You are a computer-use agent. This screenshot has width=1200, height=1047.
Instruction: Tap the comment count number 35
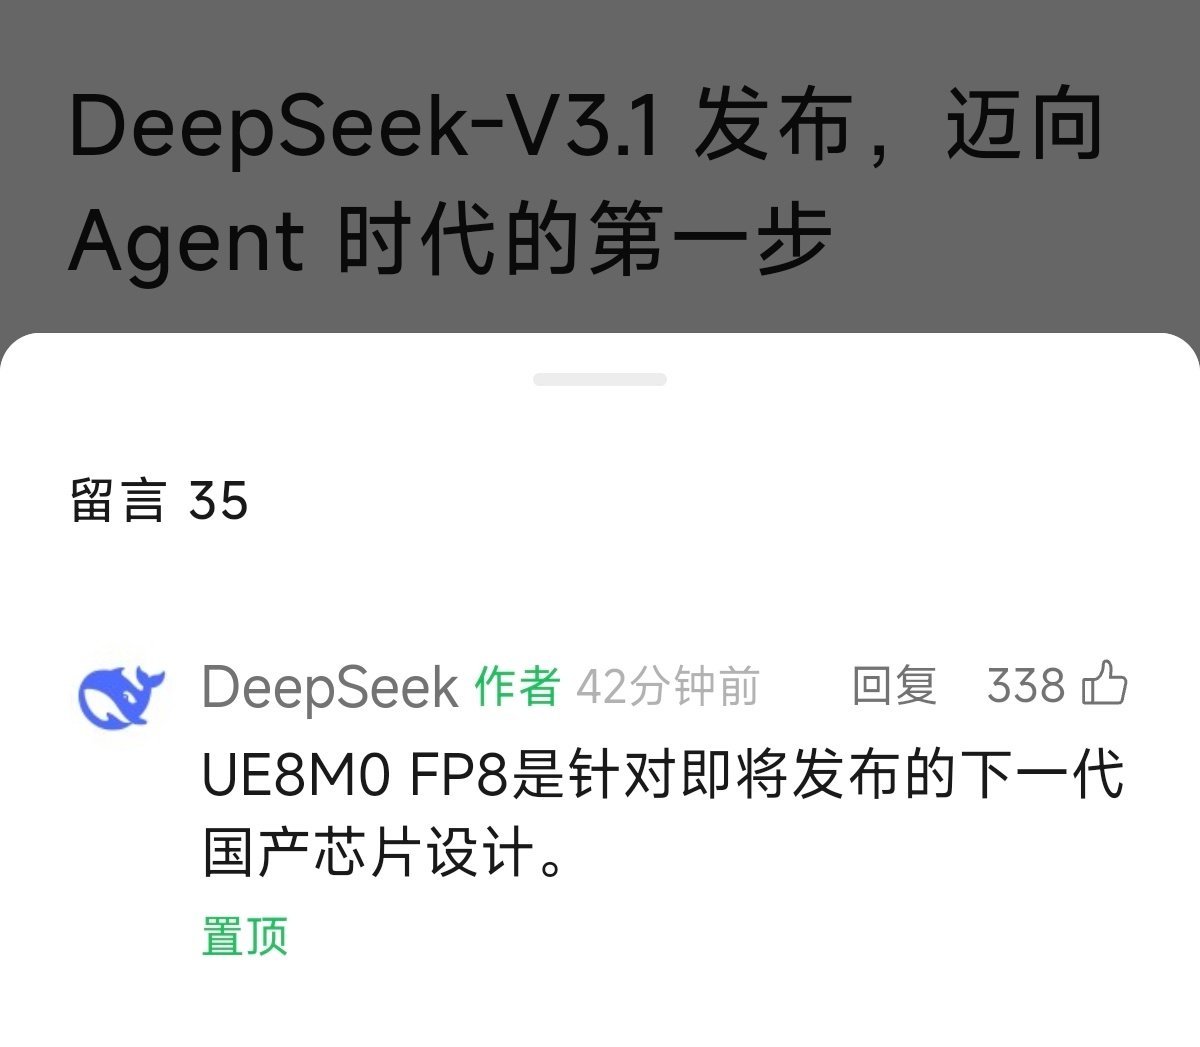coord(218,501)
